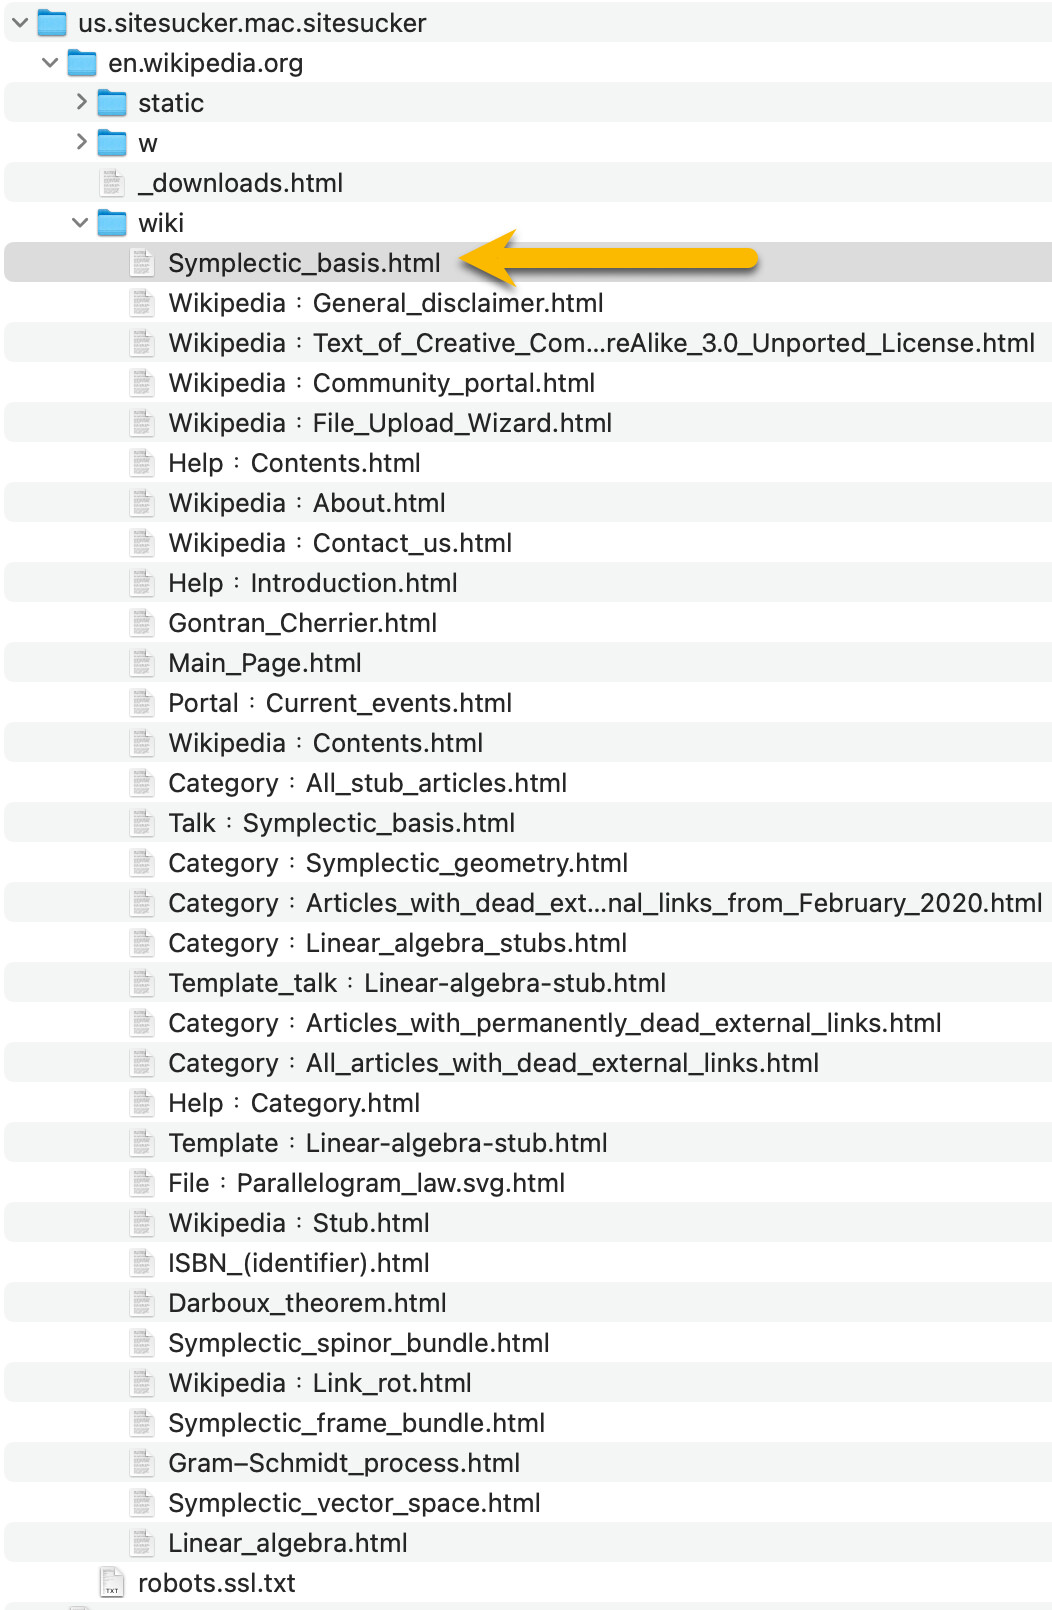Select the dead links from_February_2020.html file
The image size is (1052, 1610).
tap(605, 903)
